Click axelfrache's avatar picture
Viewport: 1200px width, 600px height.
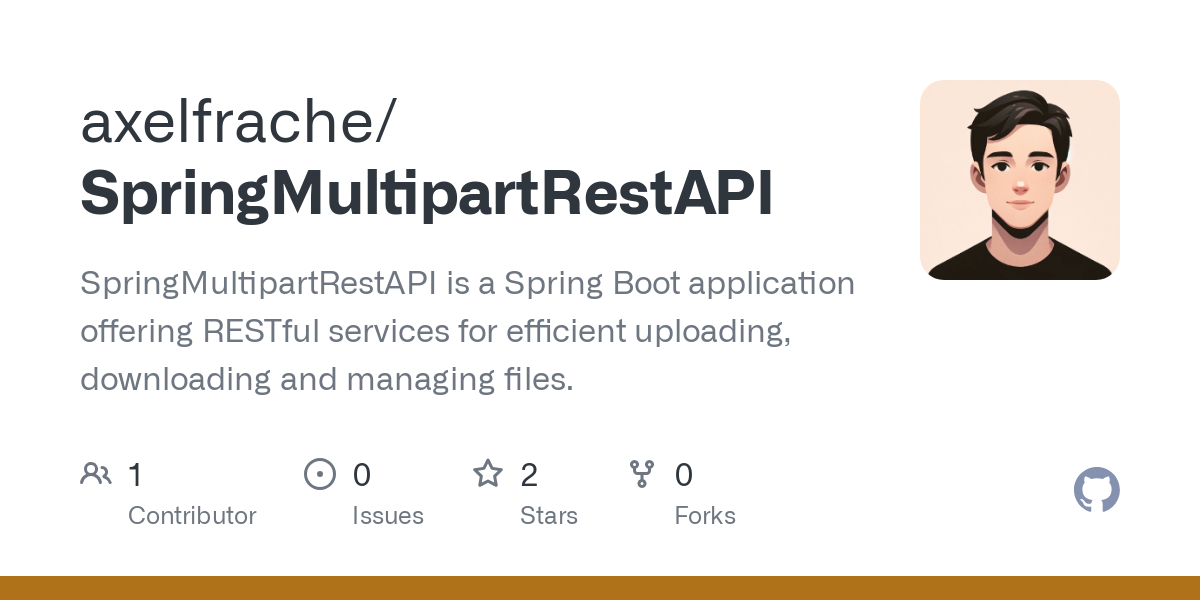pyautogui.click(x=1020, y=180)
